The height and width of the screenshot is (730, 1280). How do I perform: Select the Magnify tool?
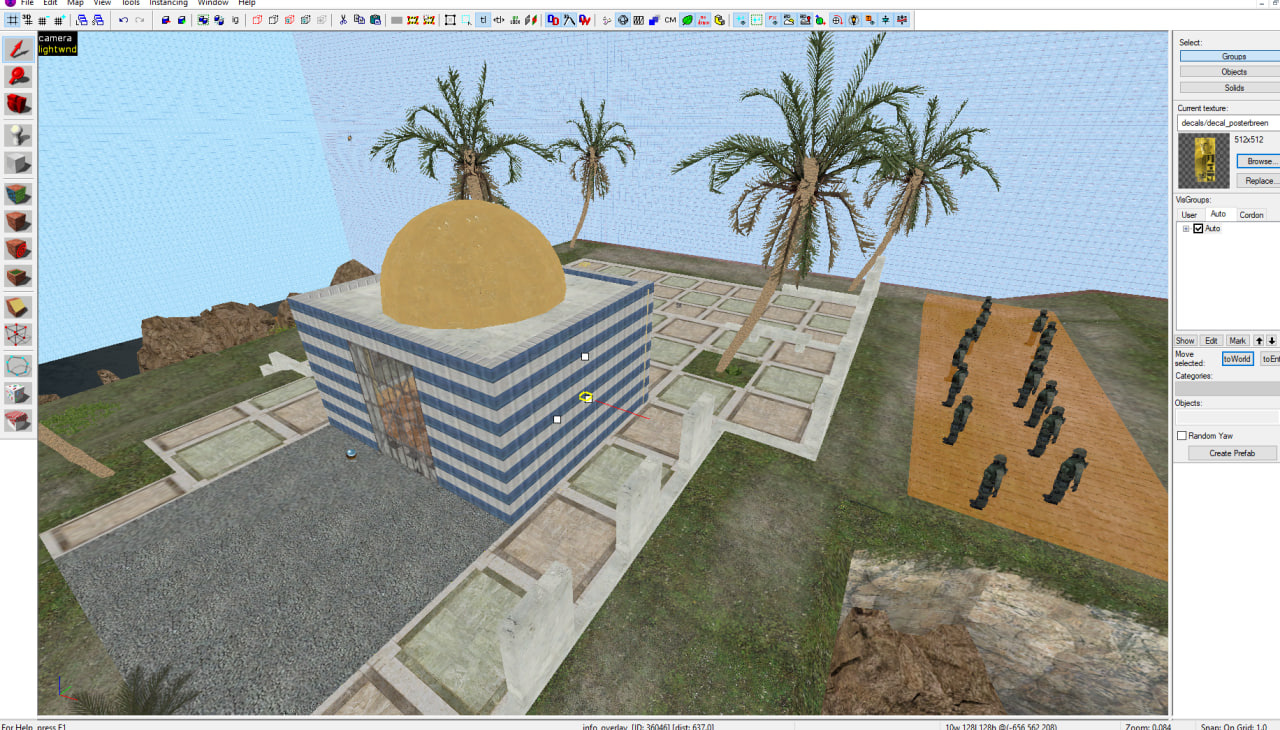click(x=18, y=76)
